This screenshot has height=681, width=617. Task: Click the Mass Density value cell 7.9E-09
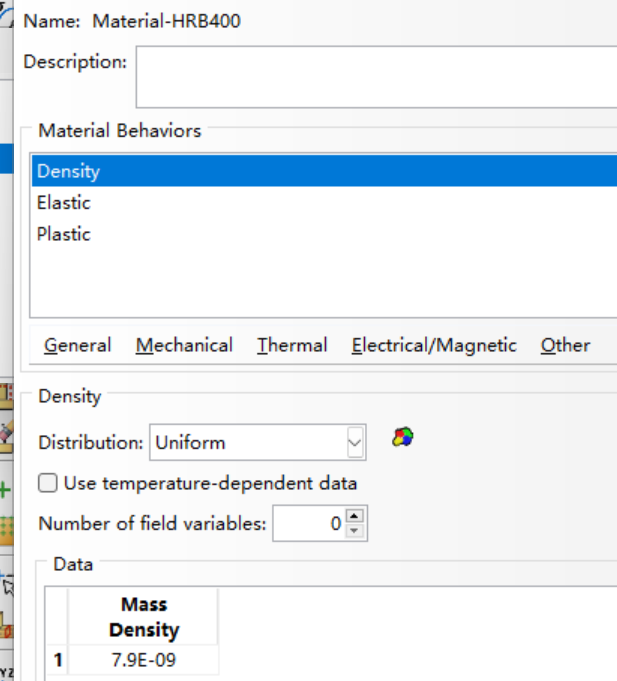tap(143, 660)
